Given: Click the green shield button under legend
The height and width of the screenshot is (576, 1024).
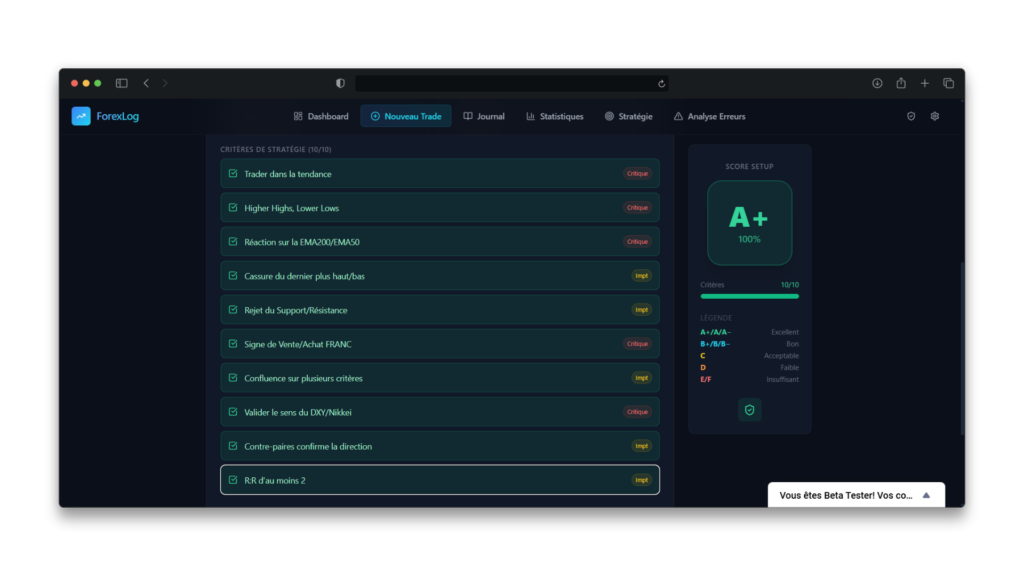Looking at the screenshot, I should pyautogui.click(x=749, y=410).
